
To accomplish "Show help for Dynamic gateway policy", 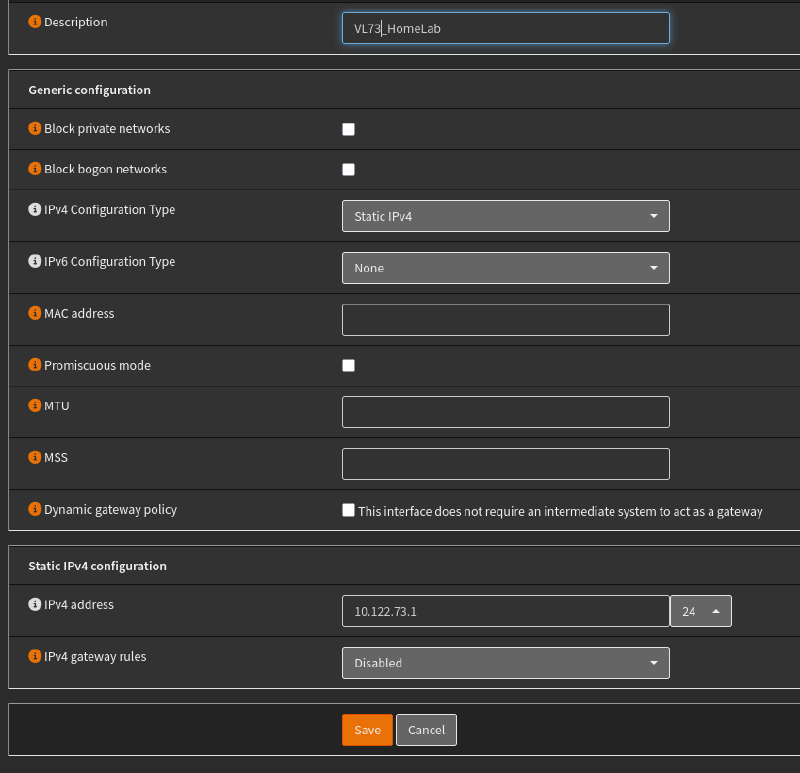I will coord(34,509).
